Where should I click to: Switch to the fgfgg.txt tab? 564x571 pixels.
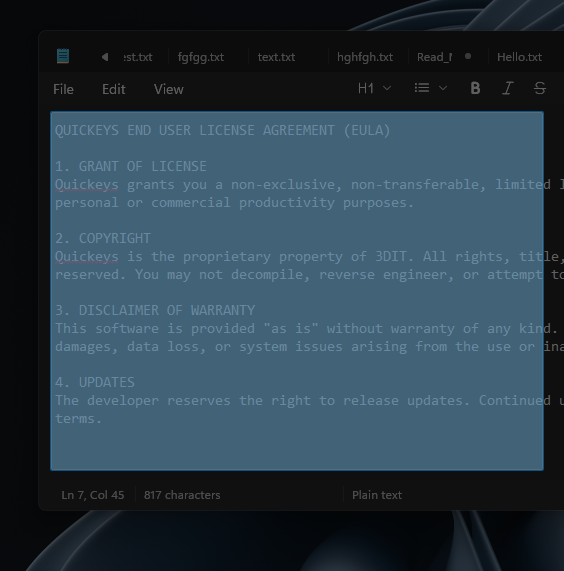pyautogui.click(x=201, y=57)
